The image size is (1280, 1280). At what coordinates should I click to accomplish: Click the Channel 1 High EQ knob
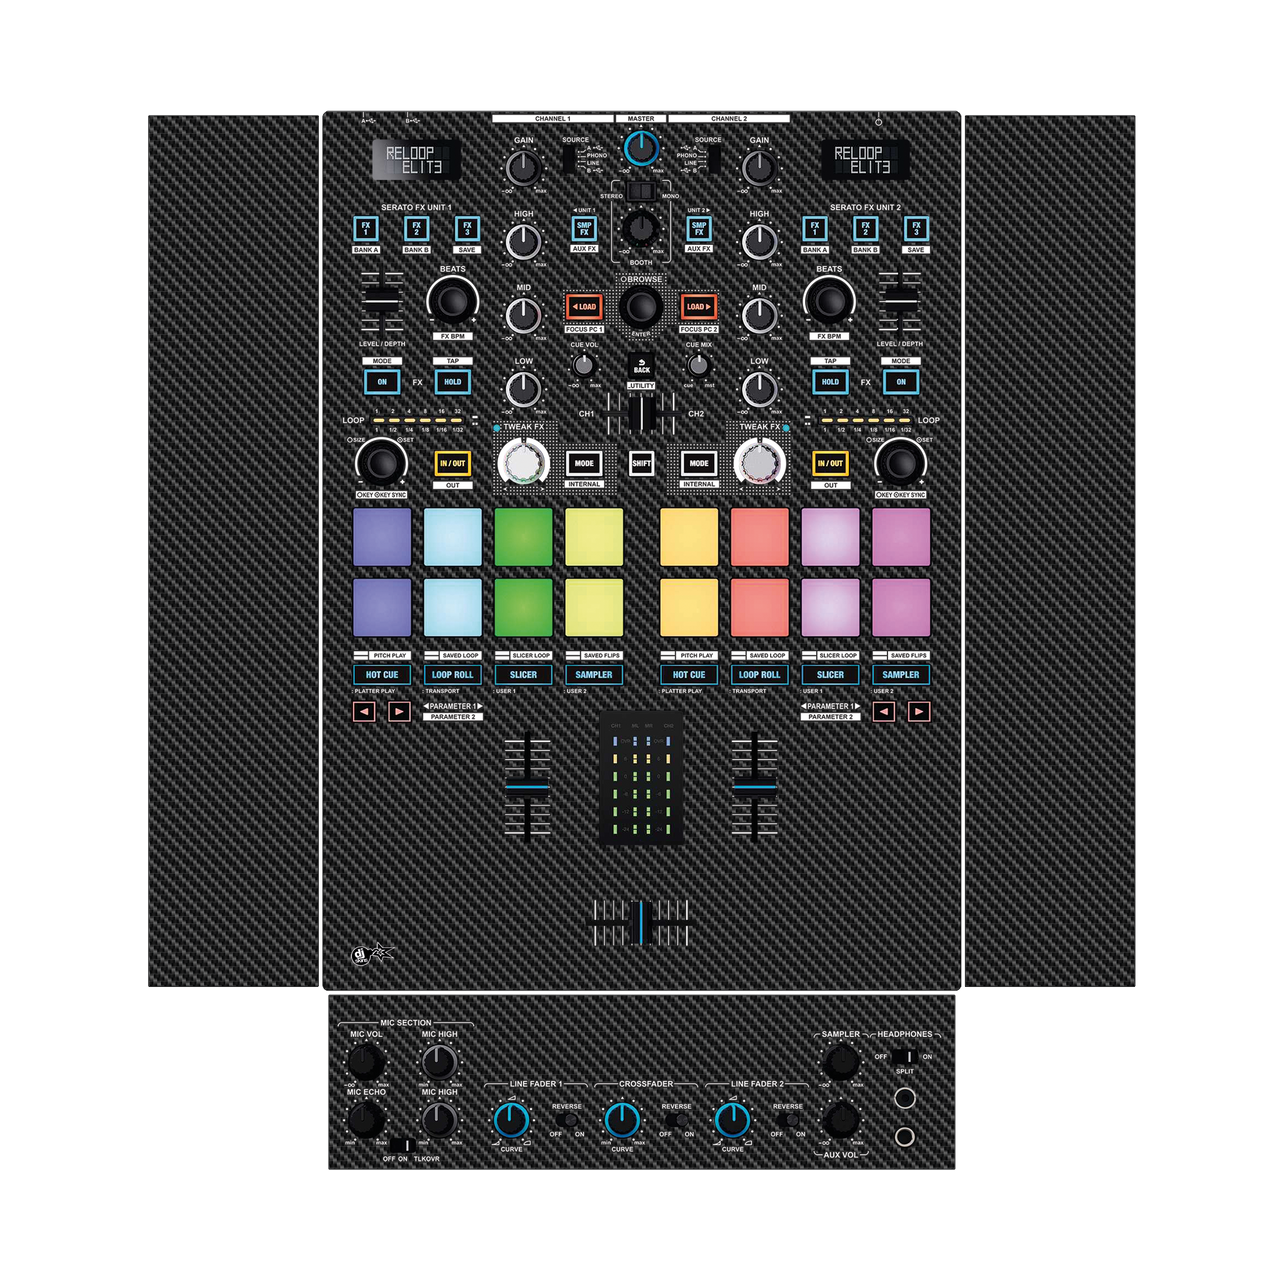[x=523, y=242]
